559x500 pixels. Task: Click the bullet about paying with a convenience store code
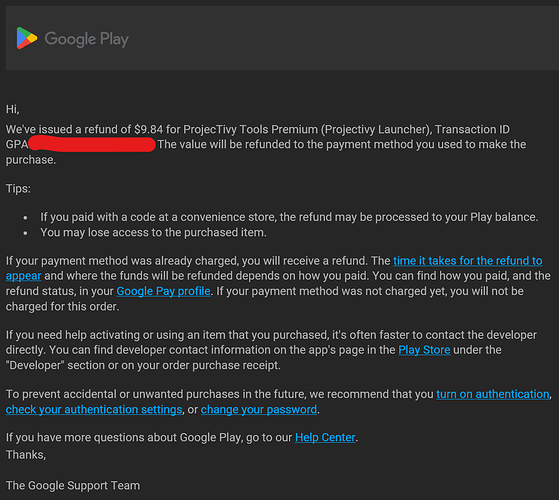(289, 217)
